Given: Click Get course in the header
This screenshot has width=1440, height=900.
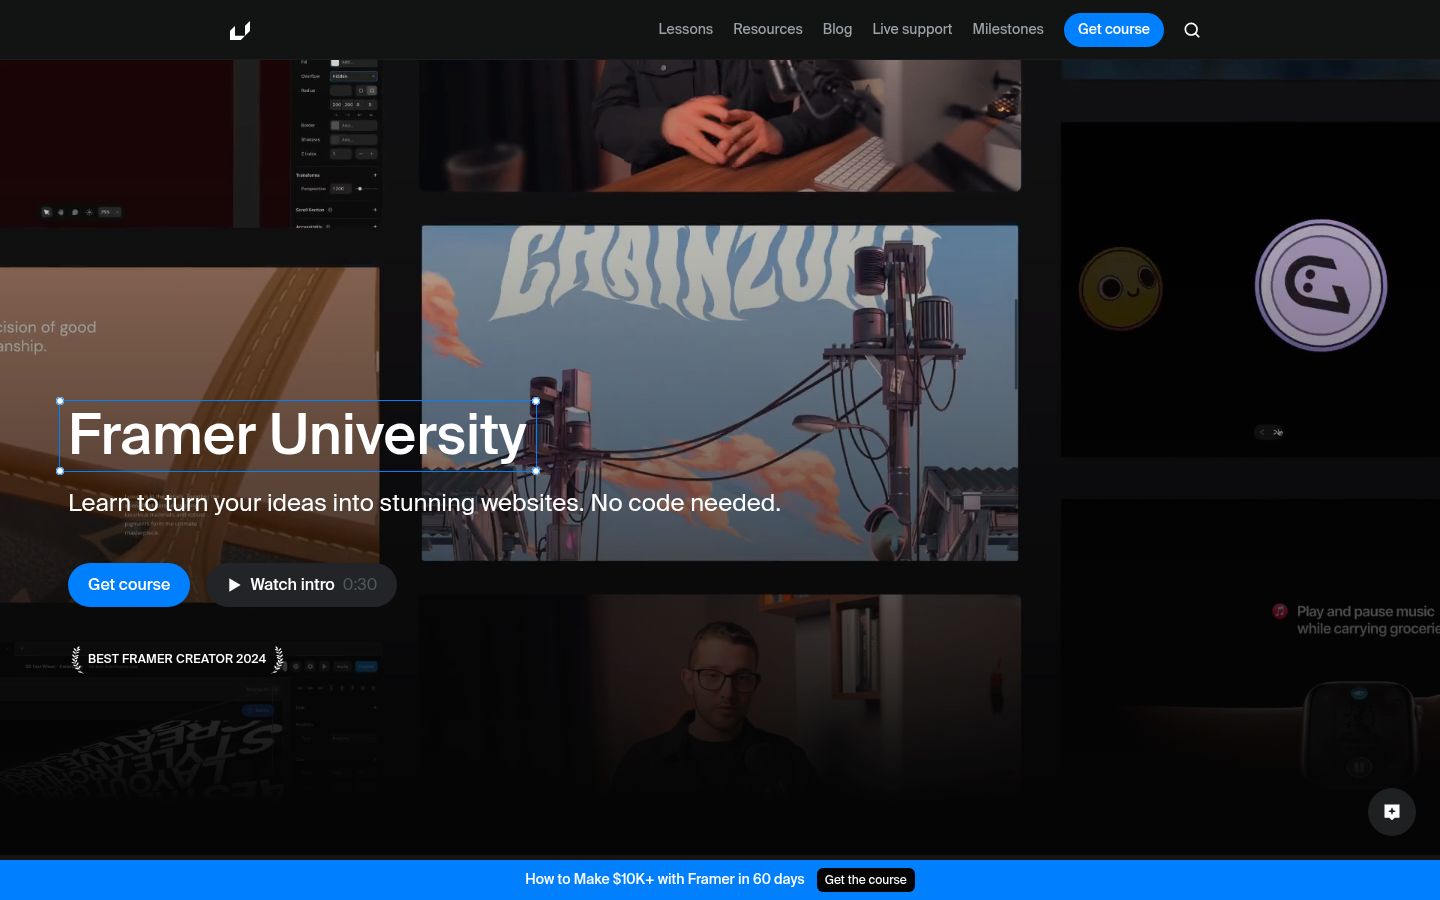Looking at the screenshot, I should pos(1114,30).
